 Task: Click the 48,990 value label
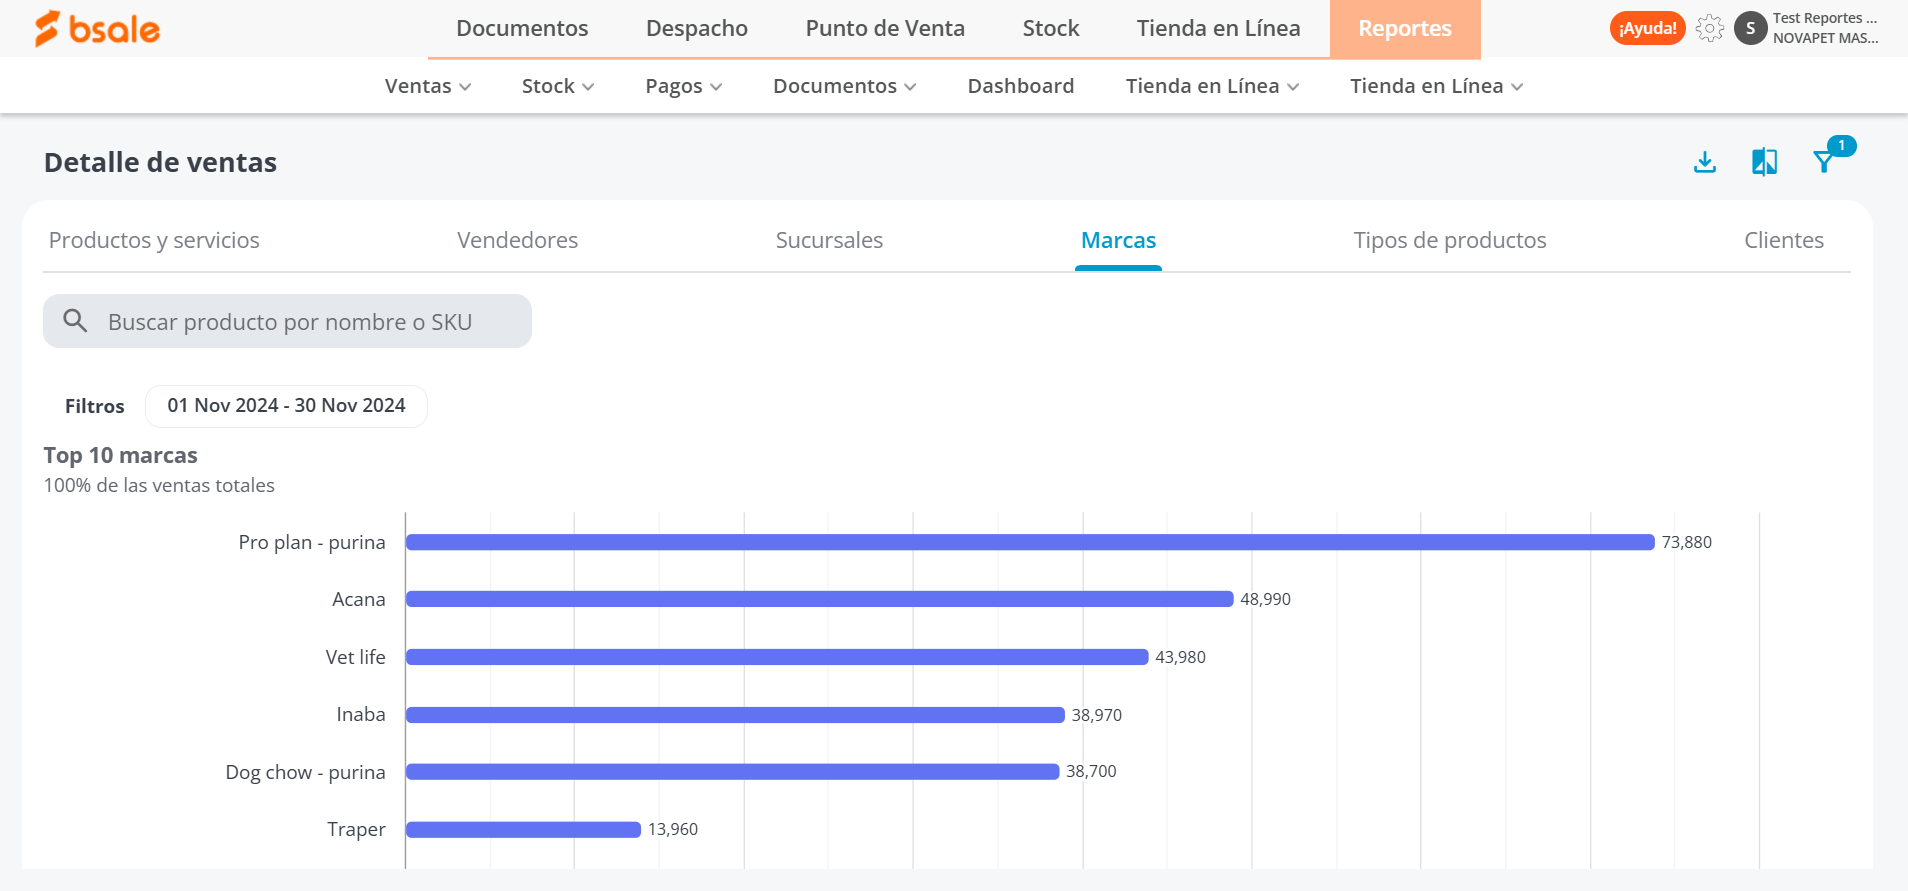(1265, 599)
